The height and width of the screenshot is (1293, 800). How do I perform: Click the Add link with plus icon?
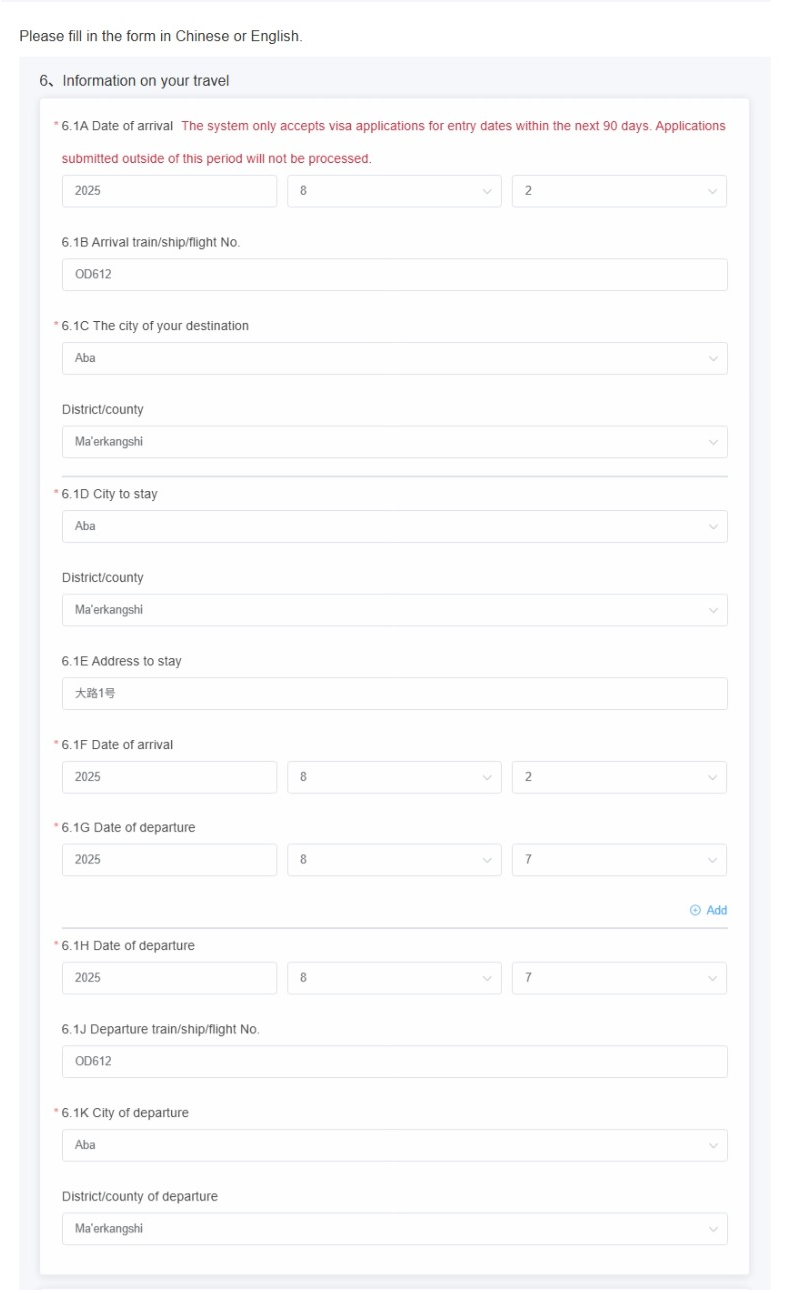point(709,910)
